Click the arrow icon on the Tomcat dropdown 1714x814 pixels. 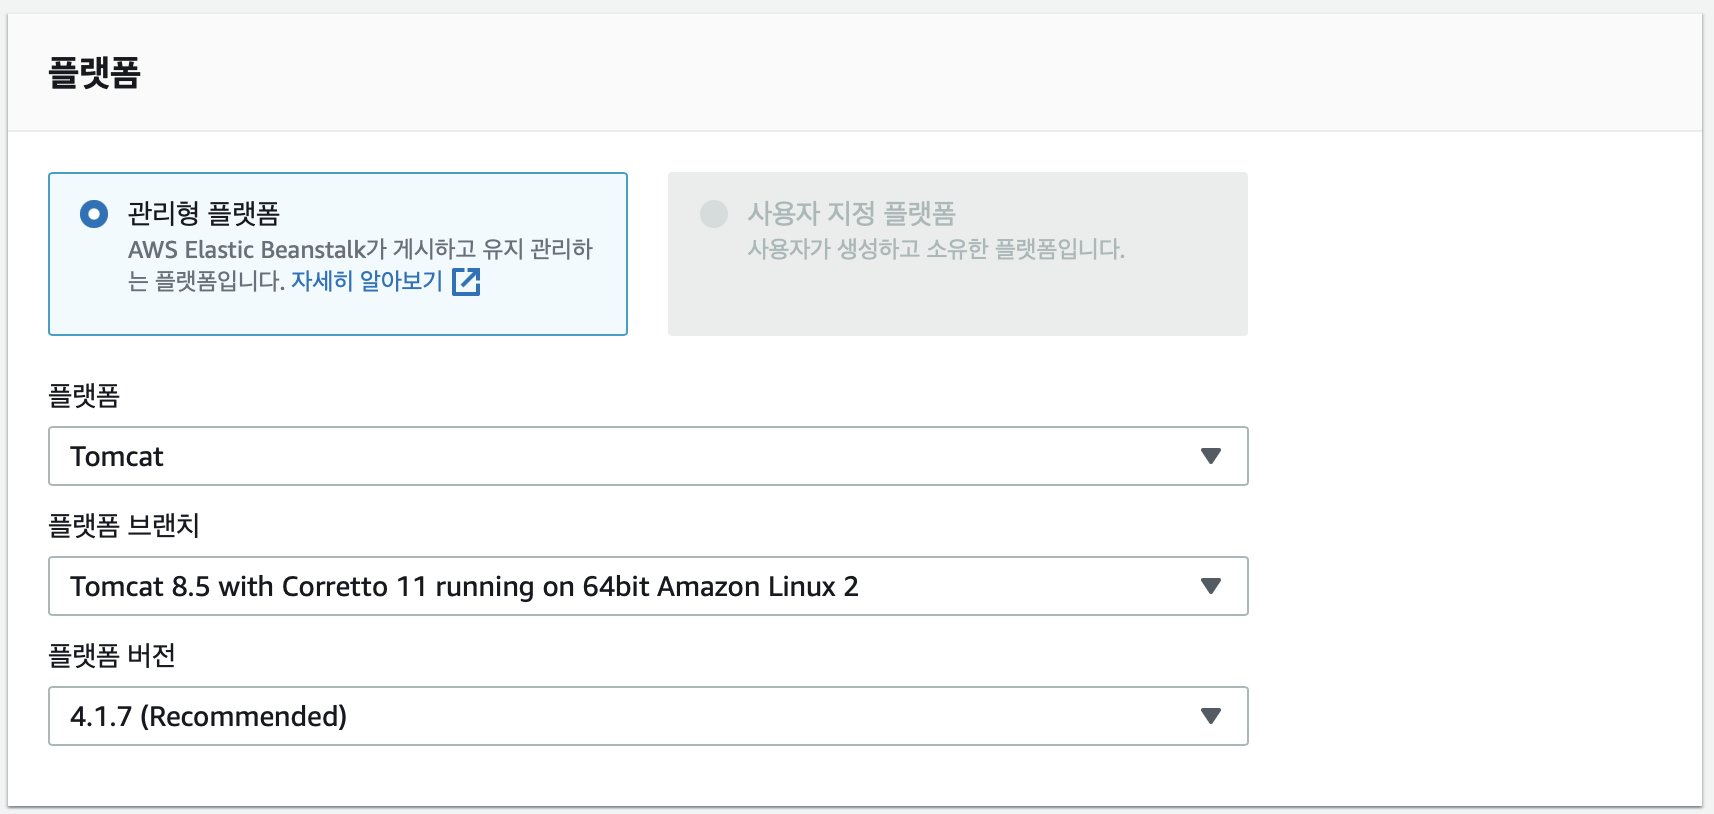click(1210, 456)
